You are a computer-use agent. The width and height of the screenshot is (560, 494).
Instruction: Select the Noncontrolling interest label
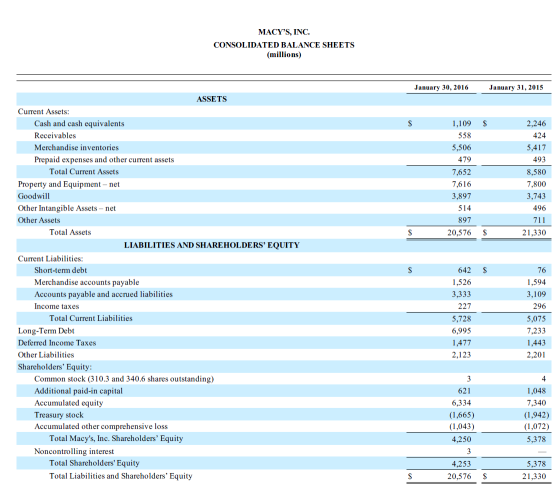pos(74,451)
